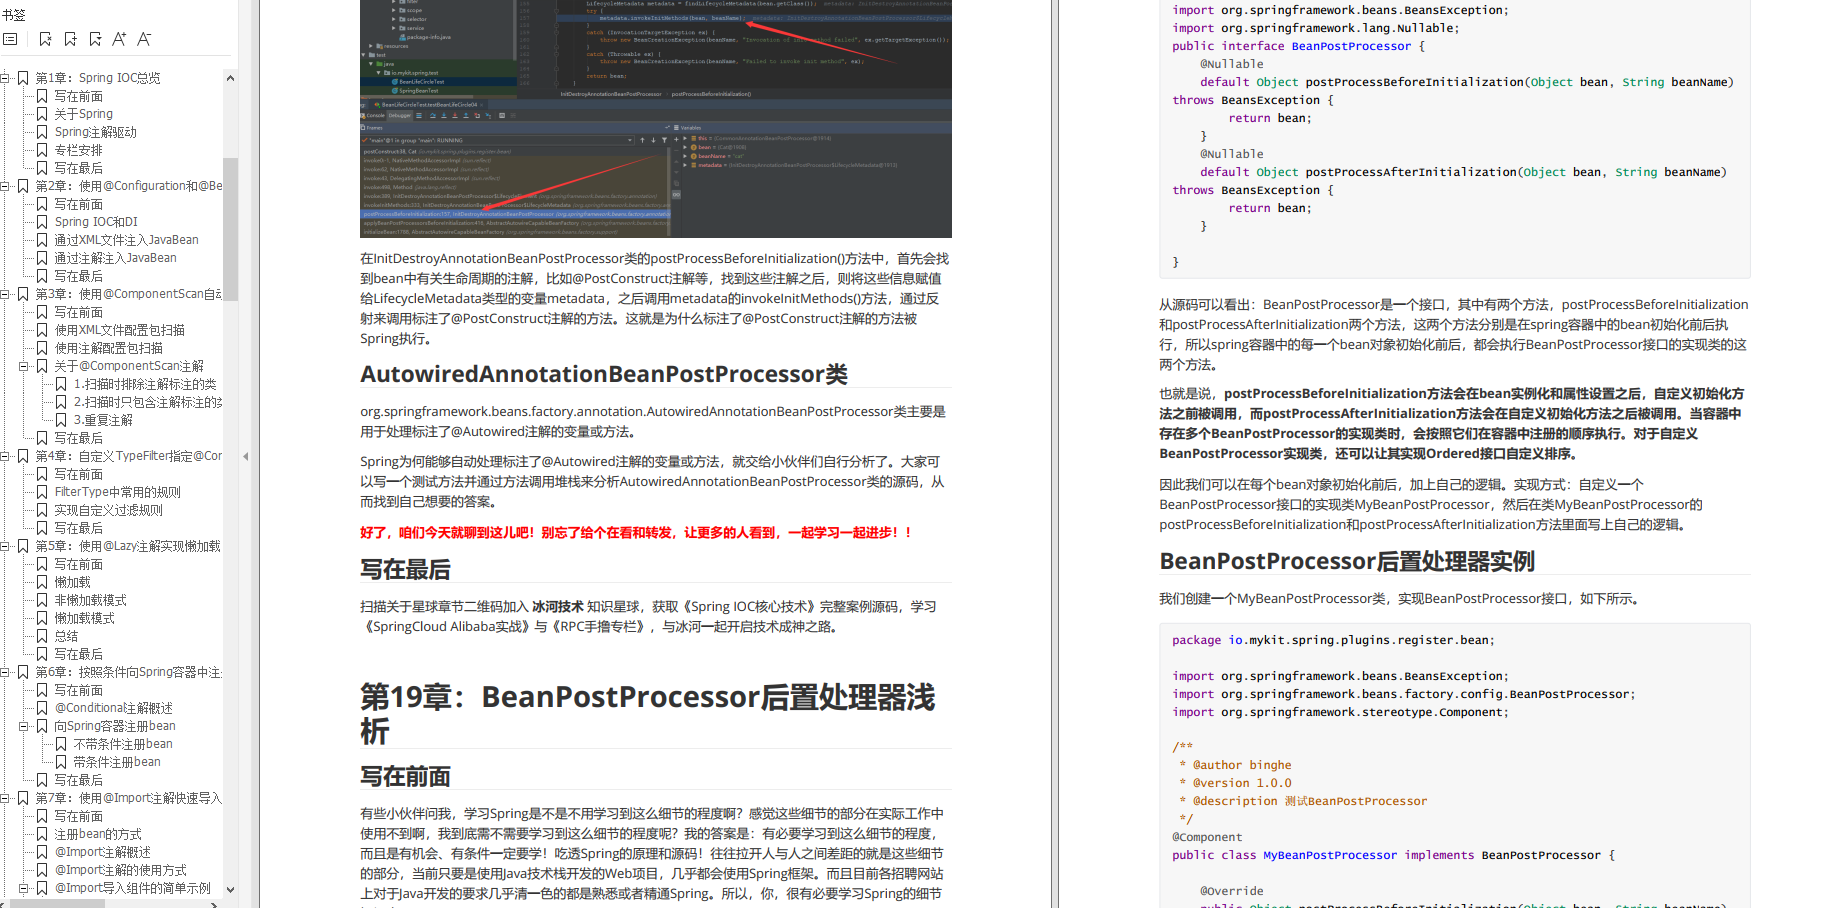The width and height of the screenshot is (1844, 908).
Task: Collapse the 向Spring容器注册bean node
Action: point(24,726)
